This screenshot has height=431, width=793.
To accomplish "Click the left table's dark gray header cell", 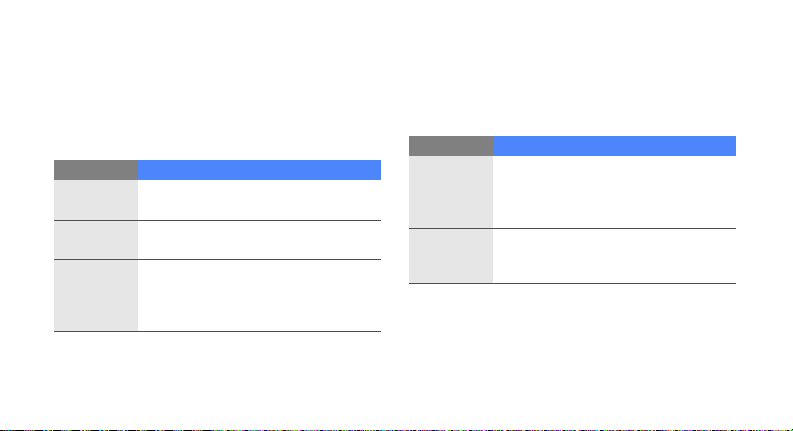I will coord(96,170).
